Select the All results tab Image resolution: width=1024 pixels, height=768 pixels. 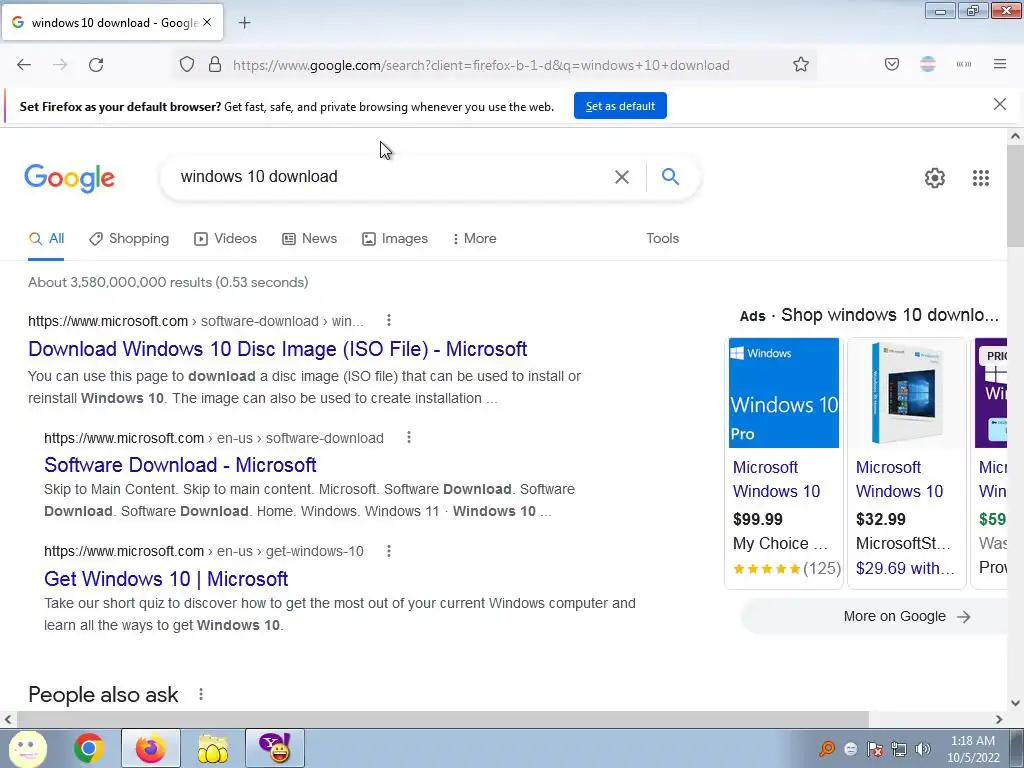pyautogui.click(x=46, y=239)
